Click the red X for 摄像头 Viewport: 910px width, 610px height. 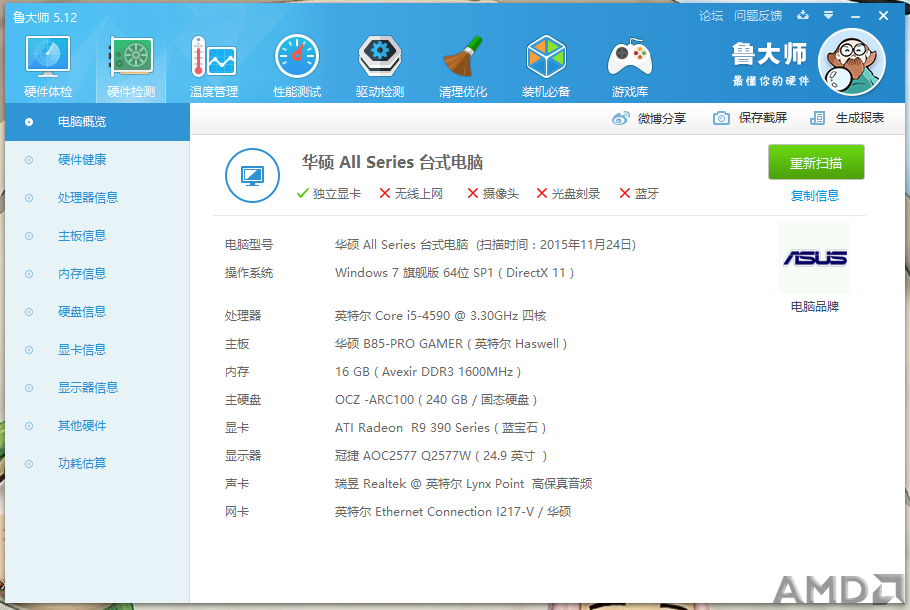click(x=473, y=193)
